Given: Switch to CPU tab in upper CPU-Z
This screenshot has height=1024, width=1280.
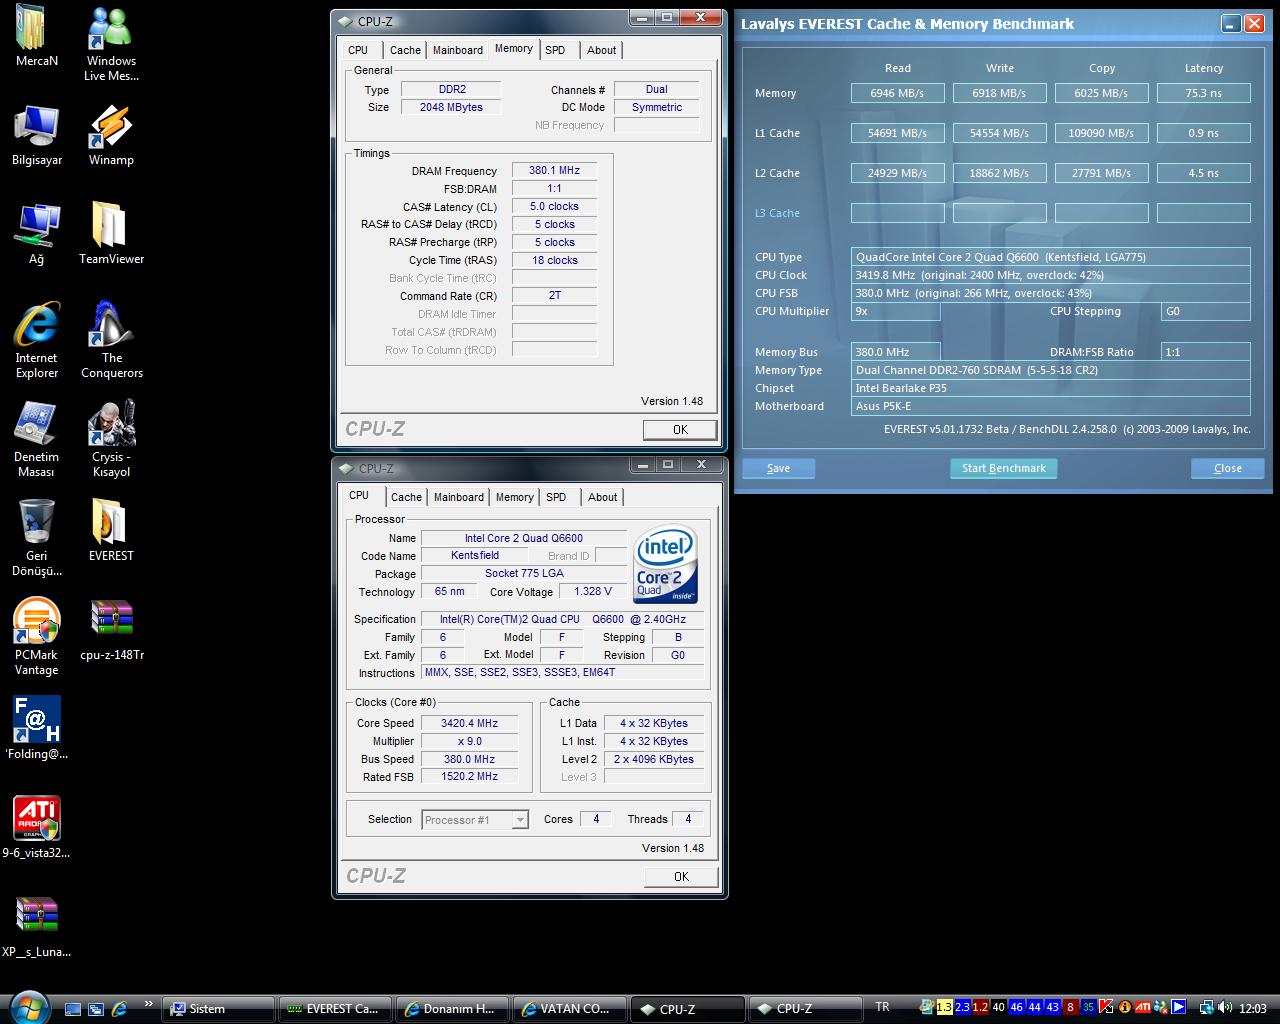Looking at the screenshot, I should (x=358, y=50).
